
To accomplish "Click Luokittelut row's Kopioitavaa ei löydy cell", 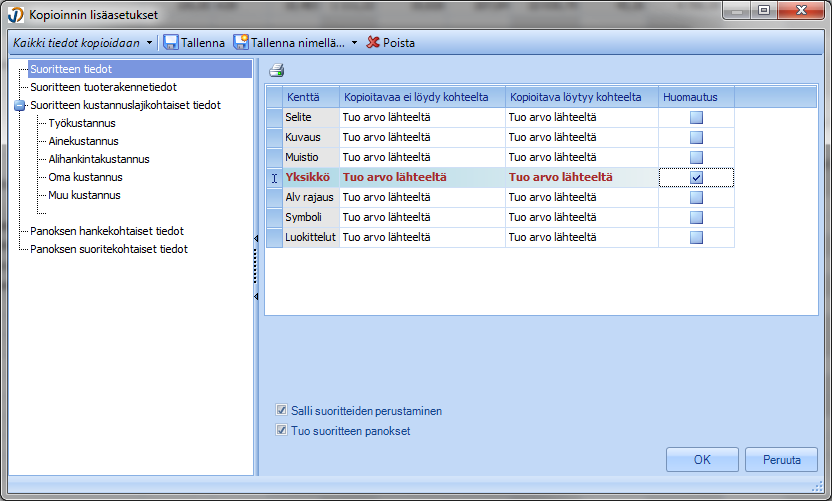I will tap(422, 237).
